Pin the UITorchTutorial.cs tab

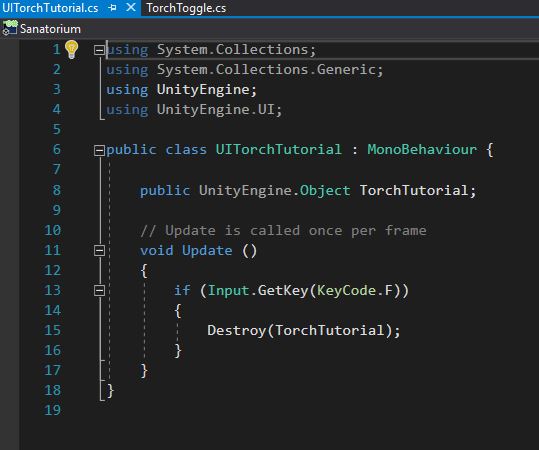(x=112, y=8)
